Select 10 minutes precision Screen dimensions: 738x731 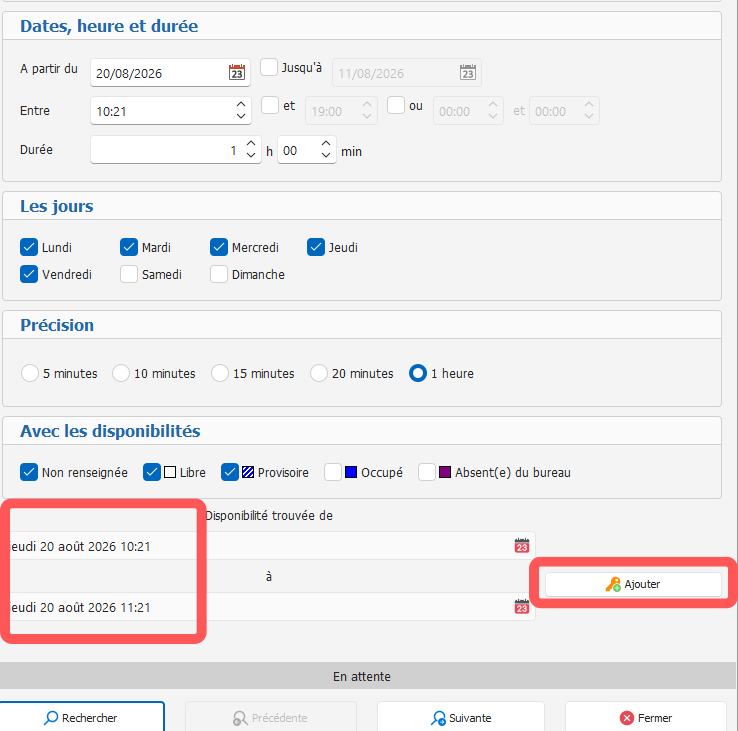[x=121, y=373]
